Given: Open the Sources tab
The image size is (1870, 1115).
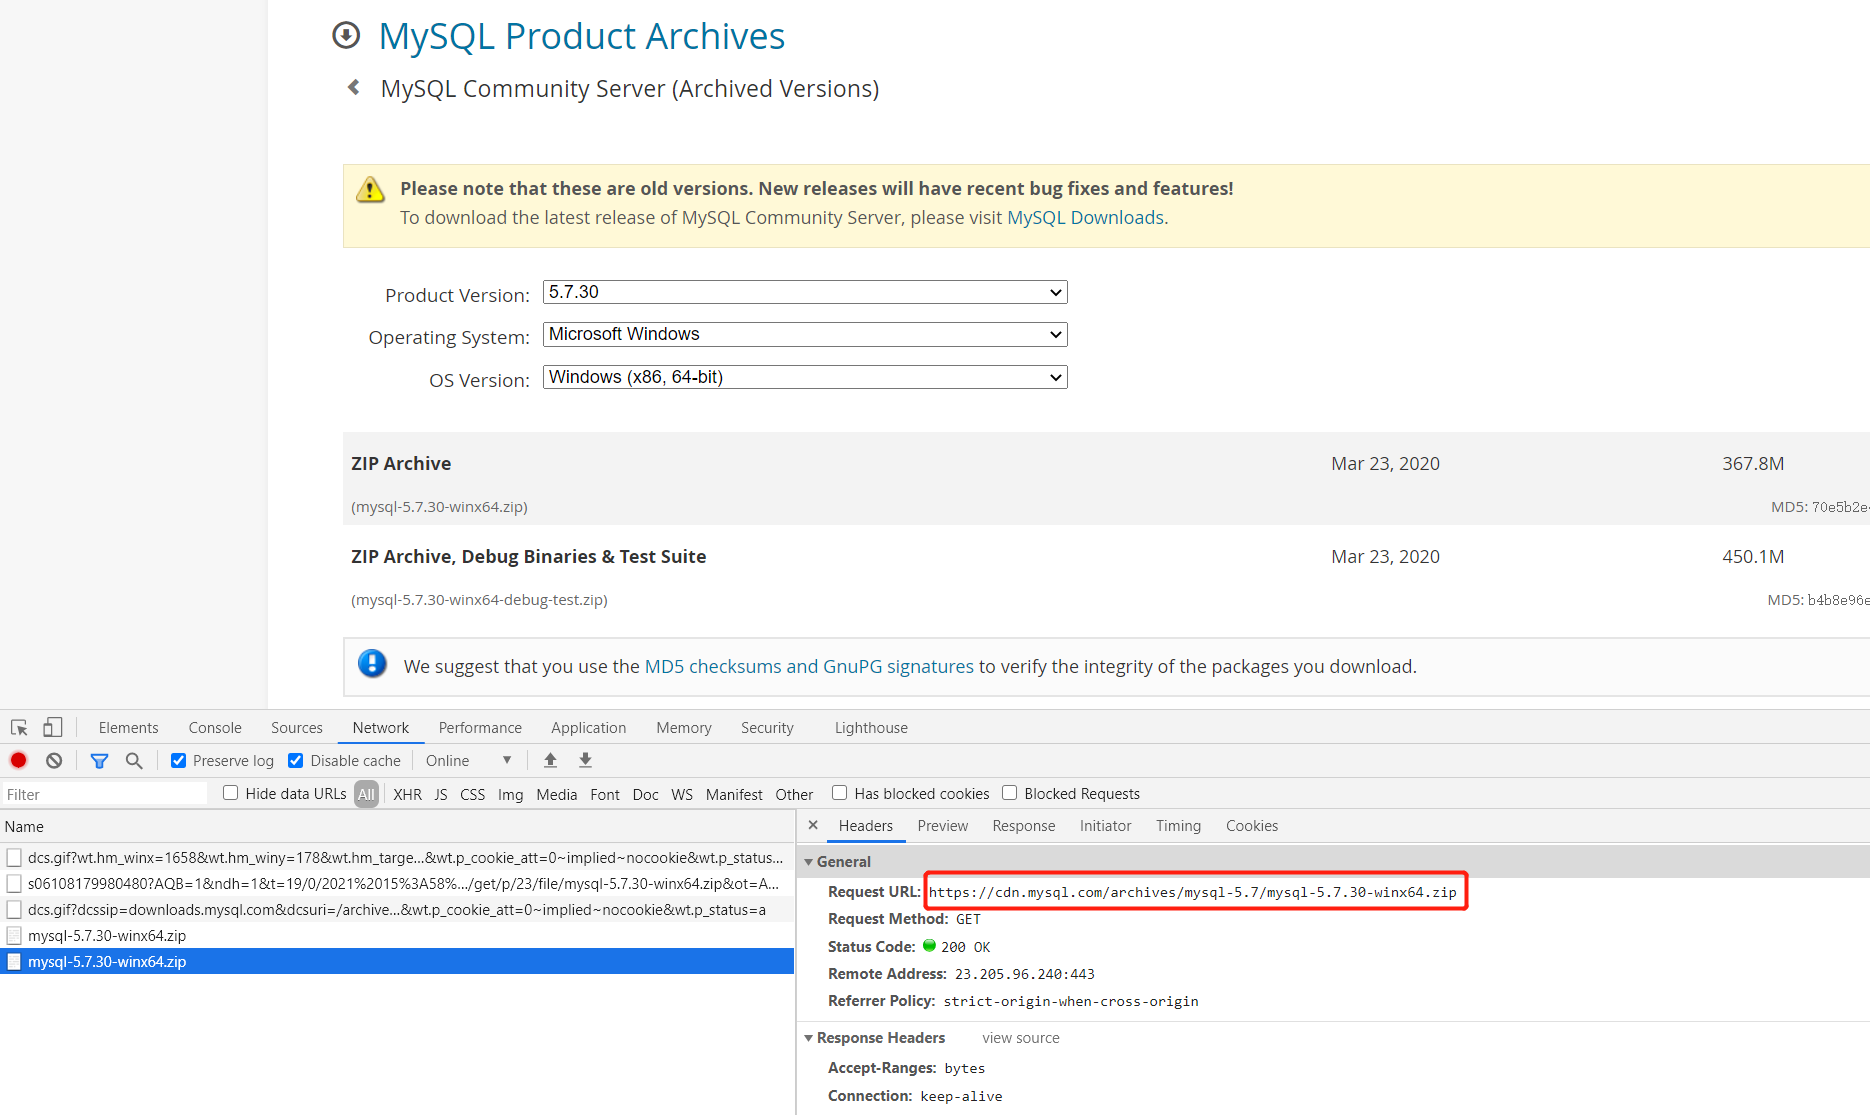Looking at the screenshot, I should click(297, 728).
